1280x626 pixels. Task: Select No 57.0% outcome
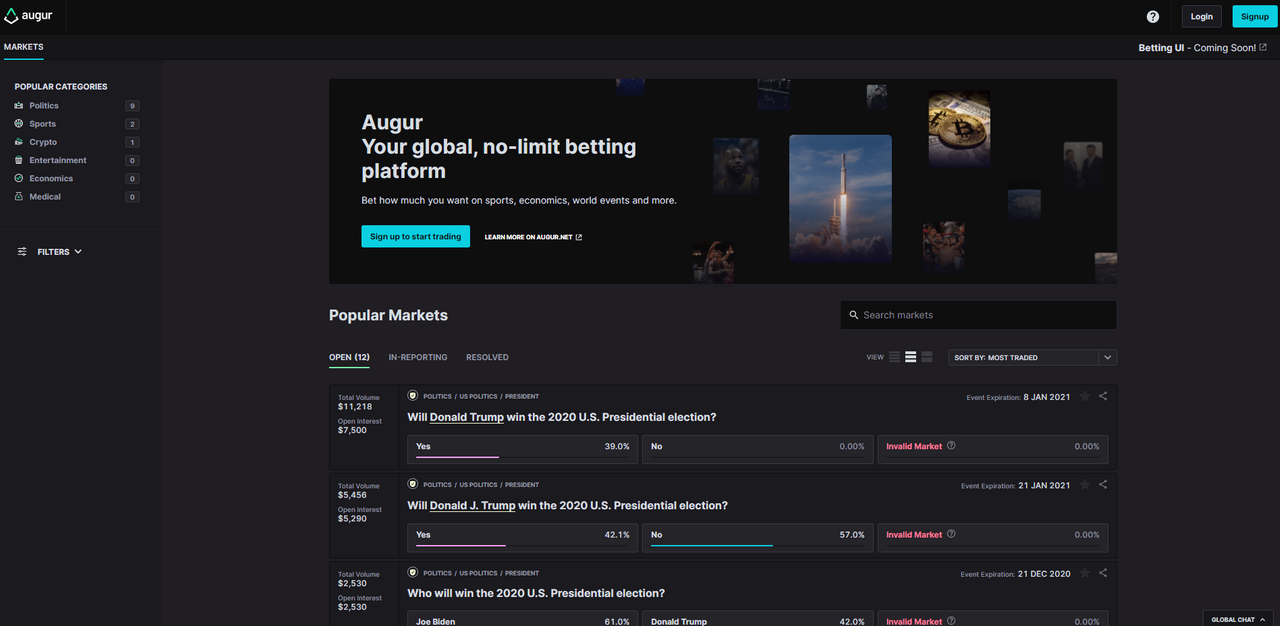[x=757, y=537]
